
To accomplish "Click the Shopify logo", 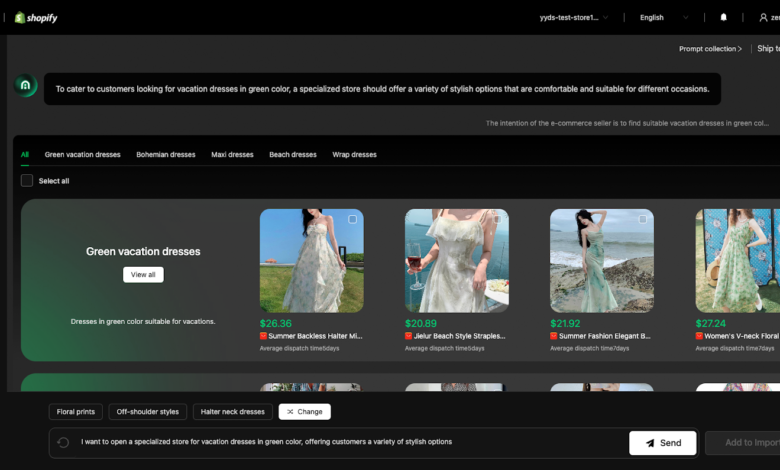I will 35,17.
